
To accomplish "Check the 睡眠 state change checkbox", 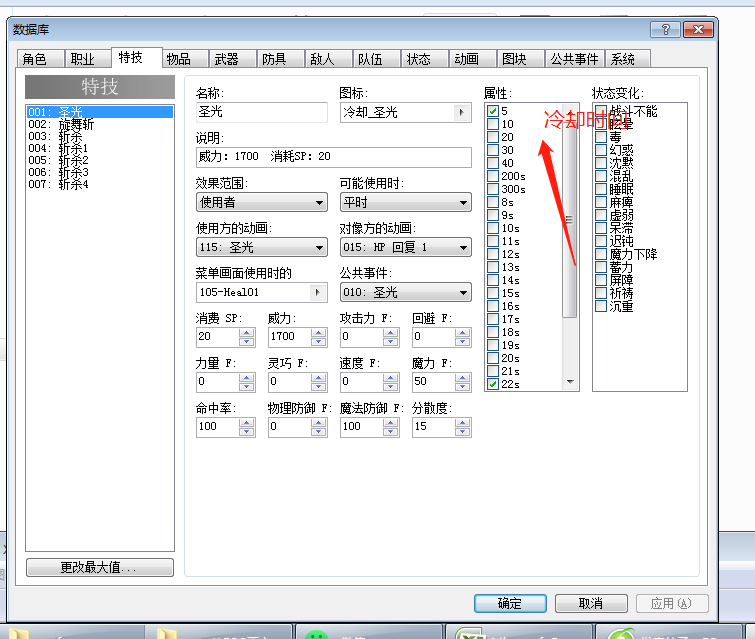I will pyautogui.click(x=600, y=189).
